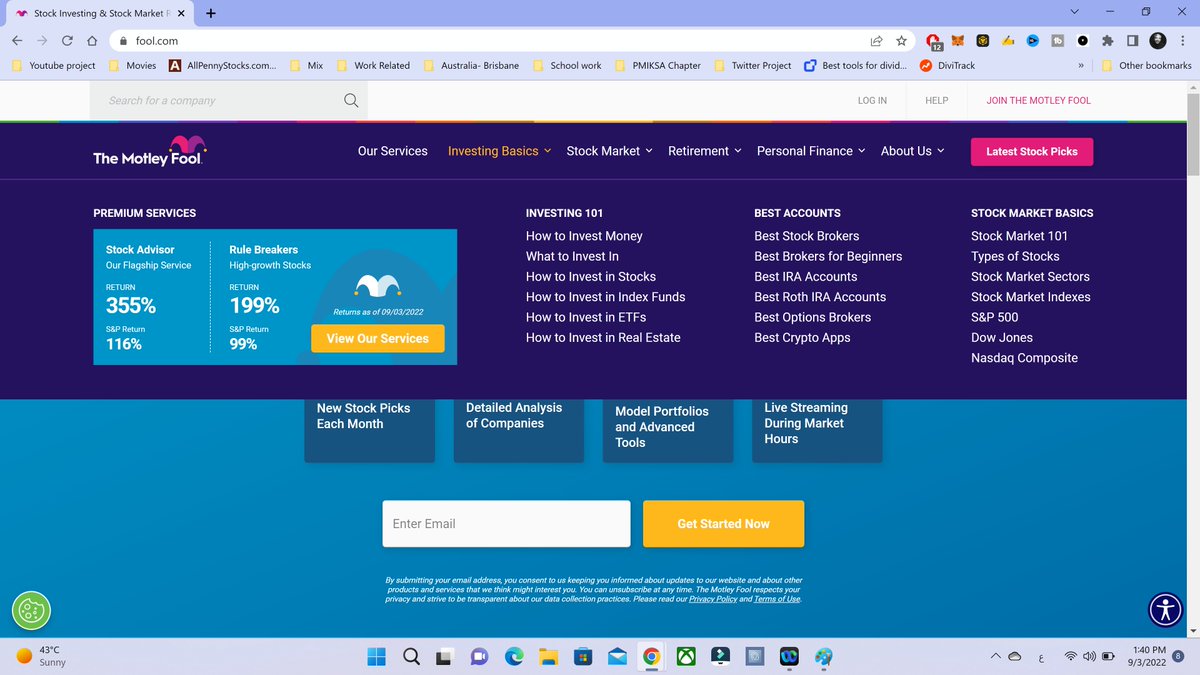This screenshot has height=675, width=1200.
Task: Open the Xbox app in taskbar
Action: [x=686, y=657]
